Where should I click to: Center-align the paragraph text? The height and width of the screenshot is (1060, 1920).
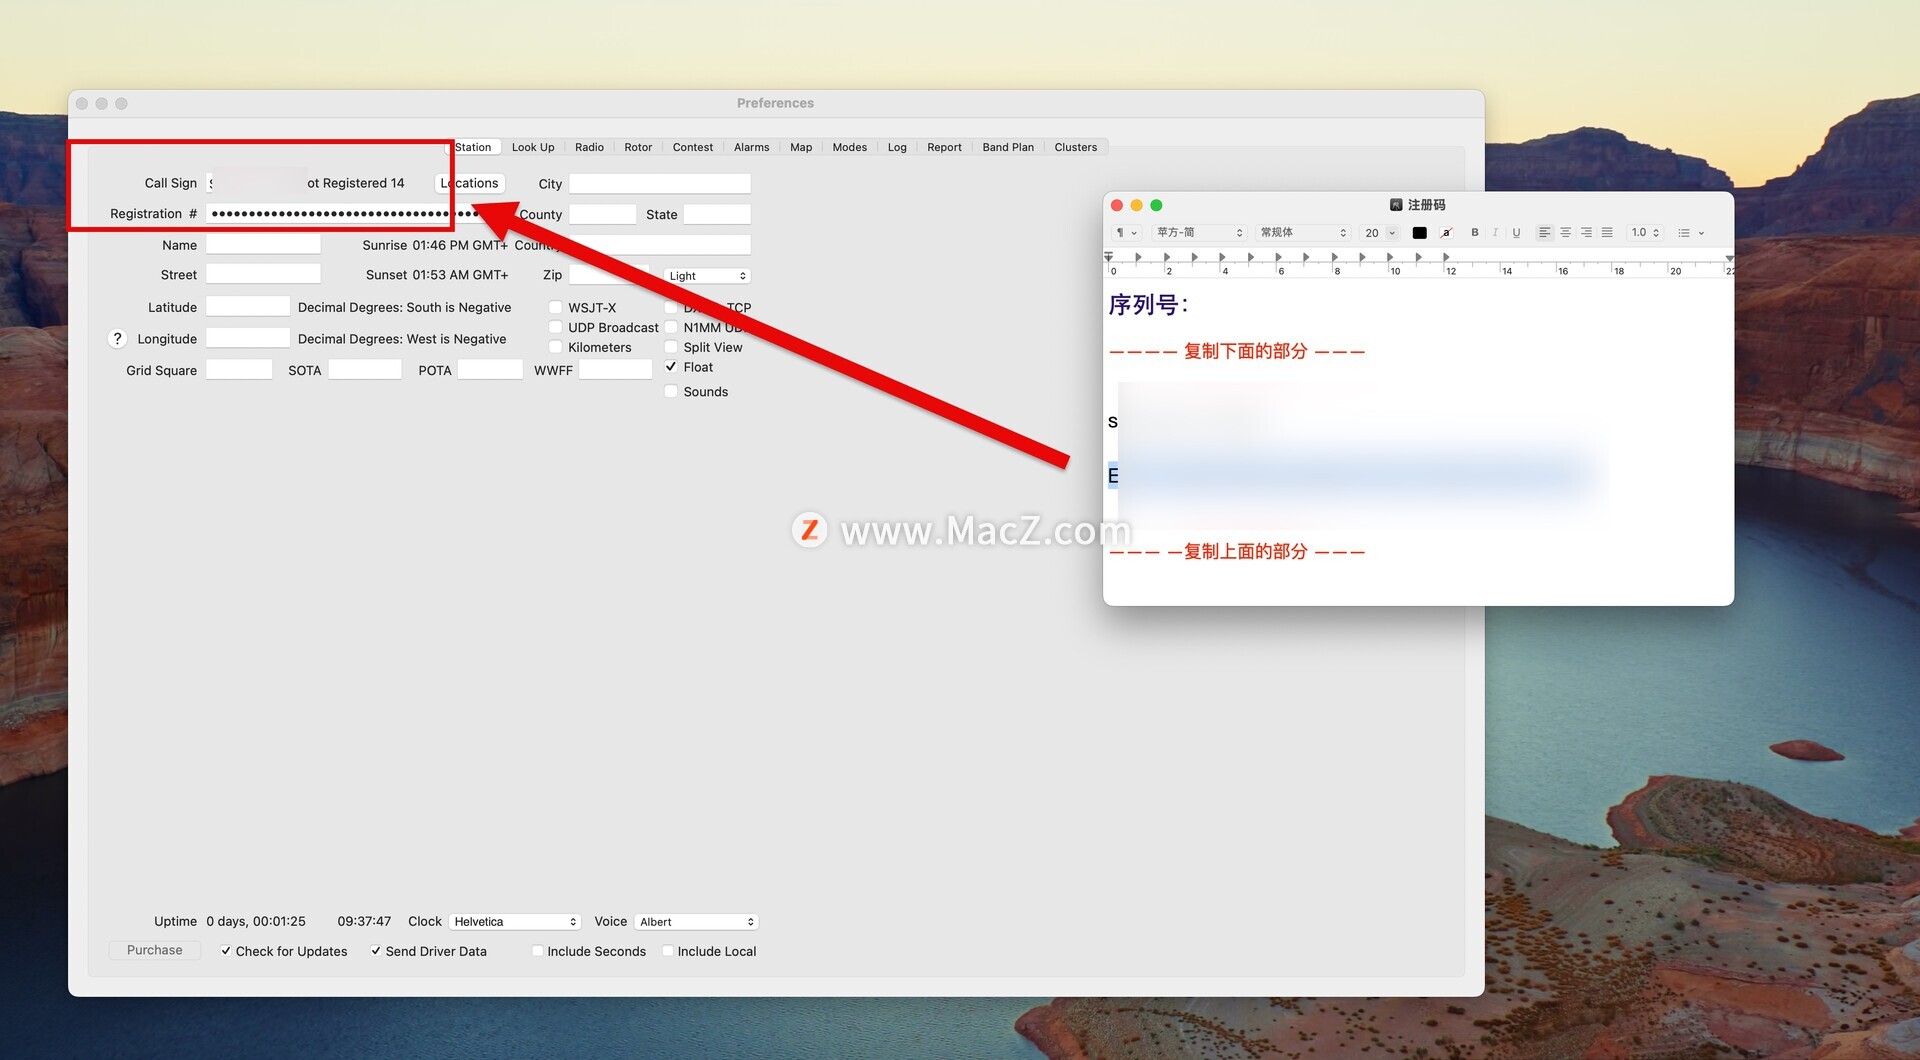1565,233
